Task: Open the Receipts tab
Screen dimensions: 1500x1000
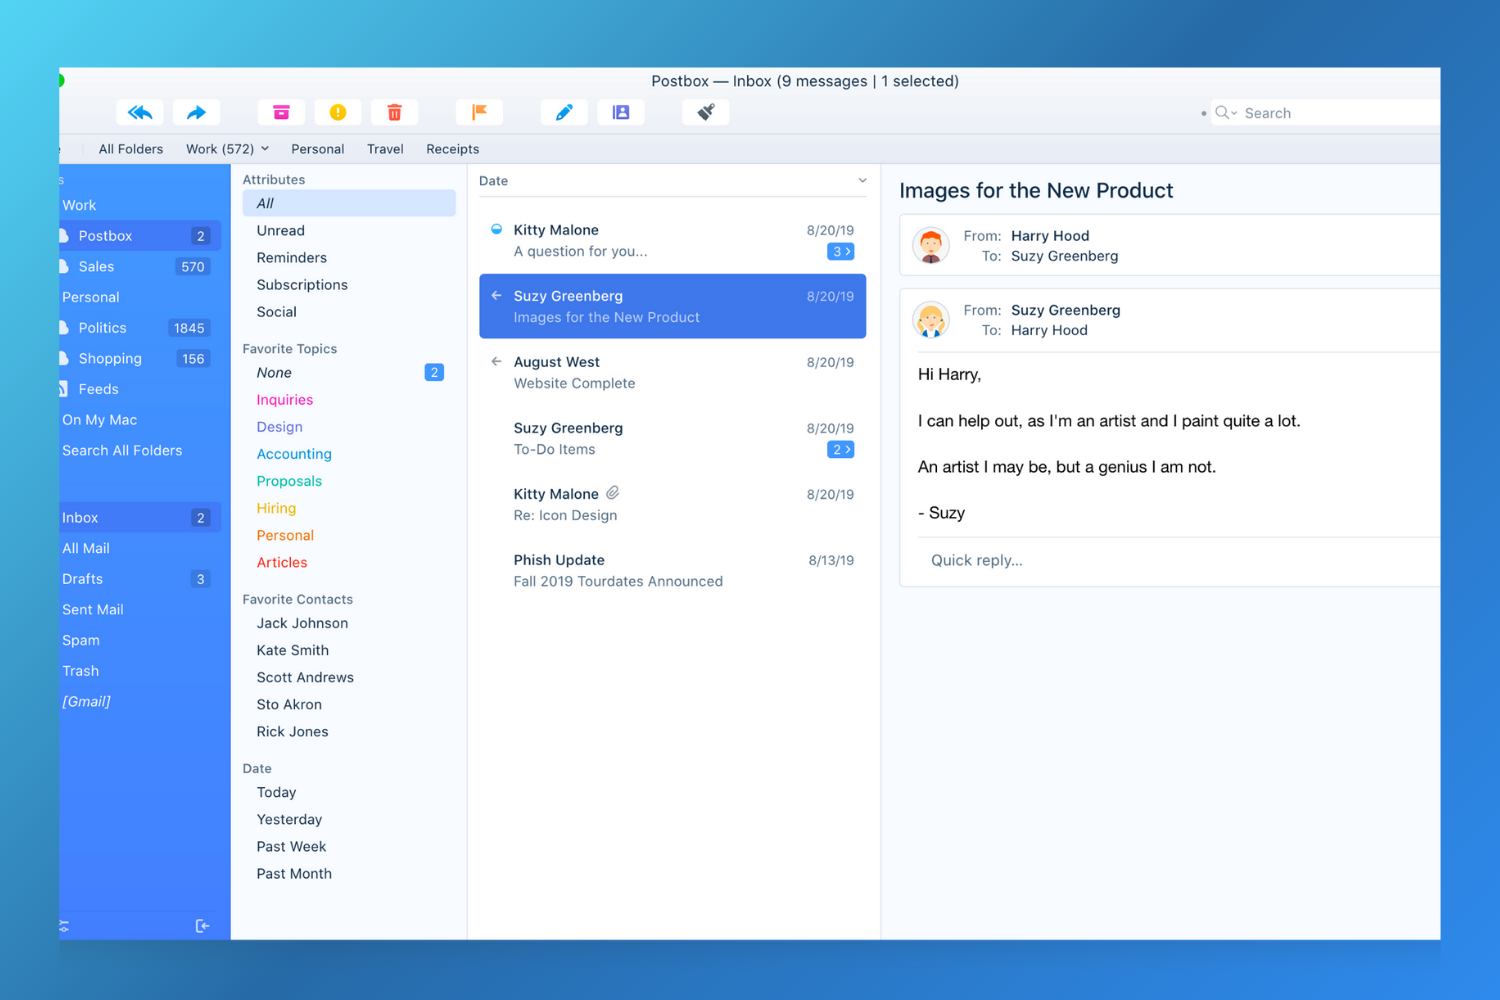Action: click(452, 148)
